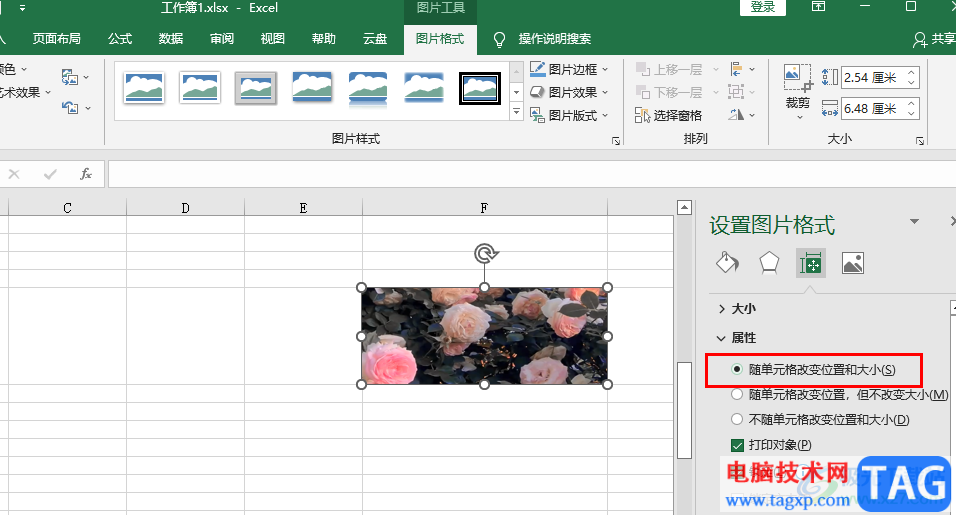Switch to the 审阅 tab

(x=222, y=39)
